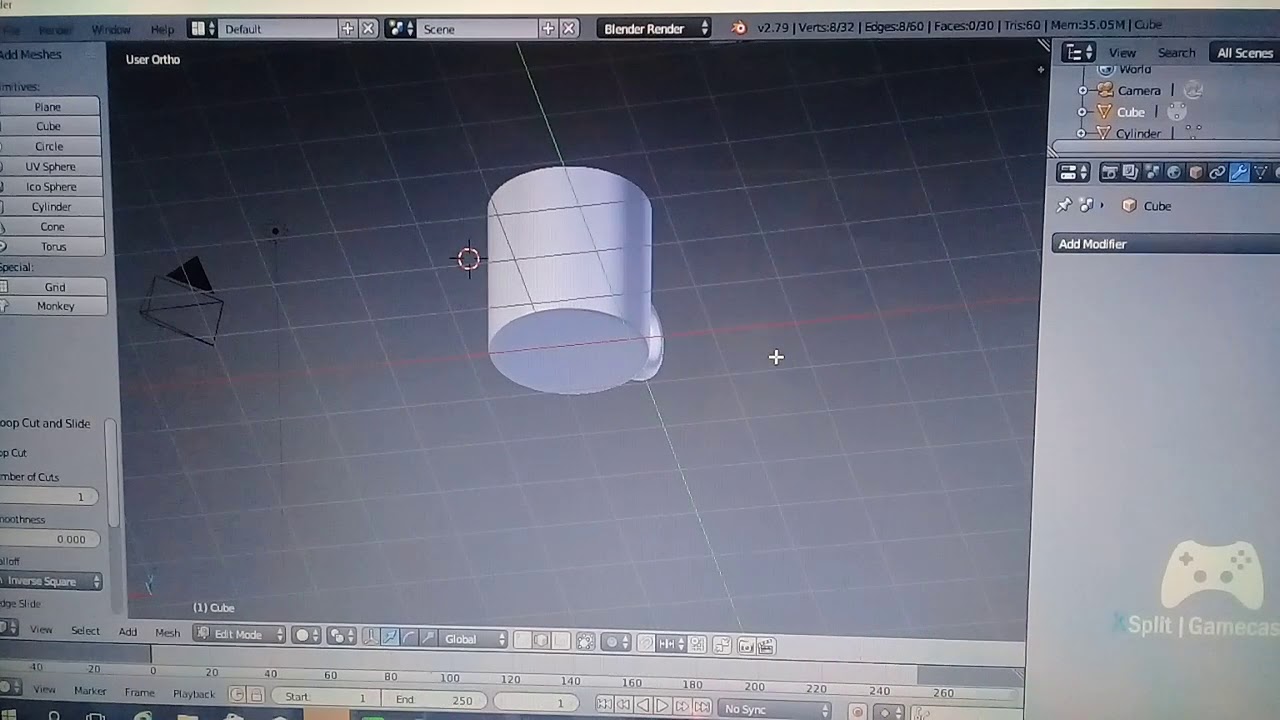Click the Number of Cuts slider field
The image size is (1280, 720).
point(49,497)
